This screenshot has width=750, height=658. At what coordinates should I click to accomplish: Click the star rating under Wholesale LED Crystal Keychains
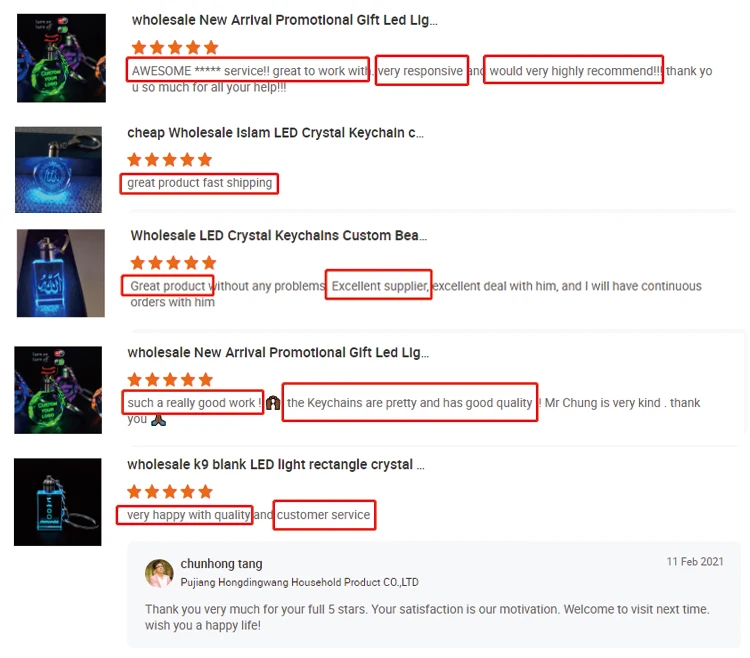coord(173,263)
